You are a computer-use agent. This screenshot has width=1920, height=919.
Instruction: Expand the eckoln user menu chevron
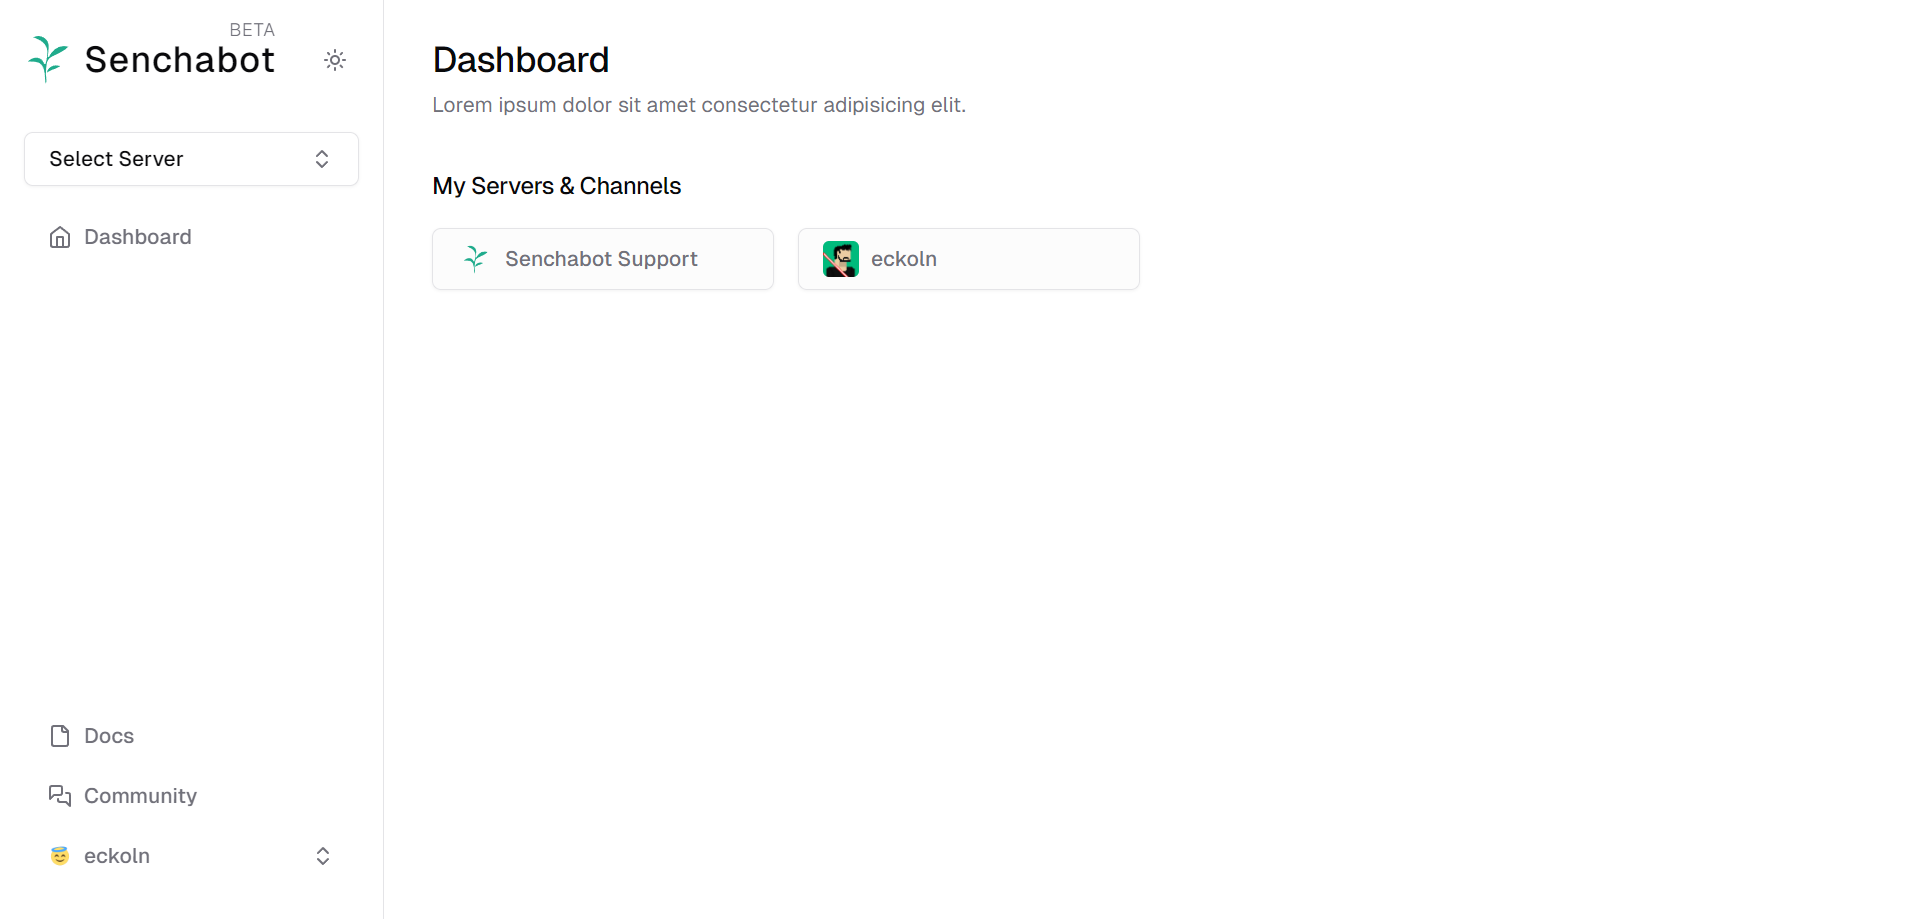click(322, 855)
